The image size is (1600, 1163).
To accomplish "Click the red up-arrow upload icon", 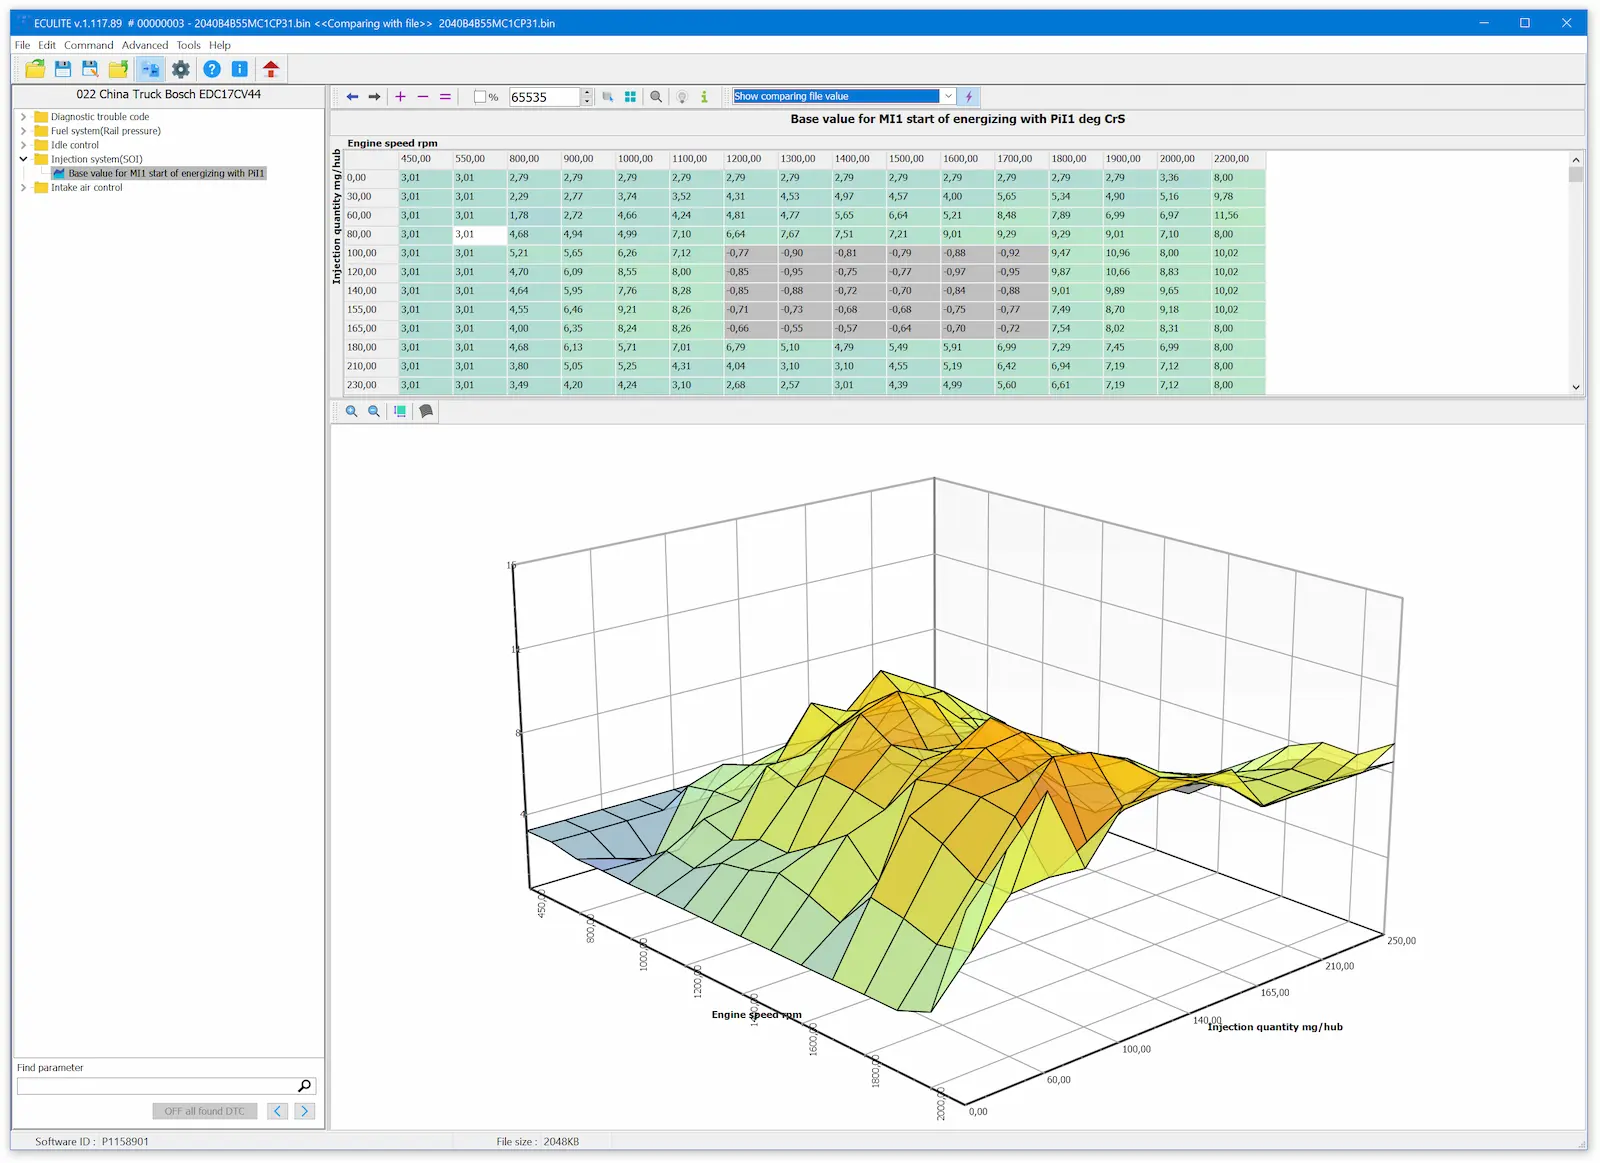I will (x=271, y=69).
